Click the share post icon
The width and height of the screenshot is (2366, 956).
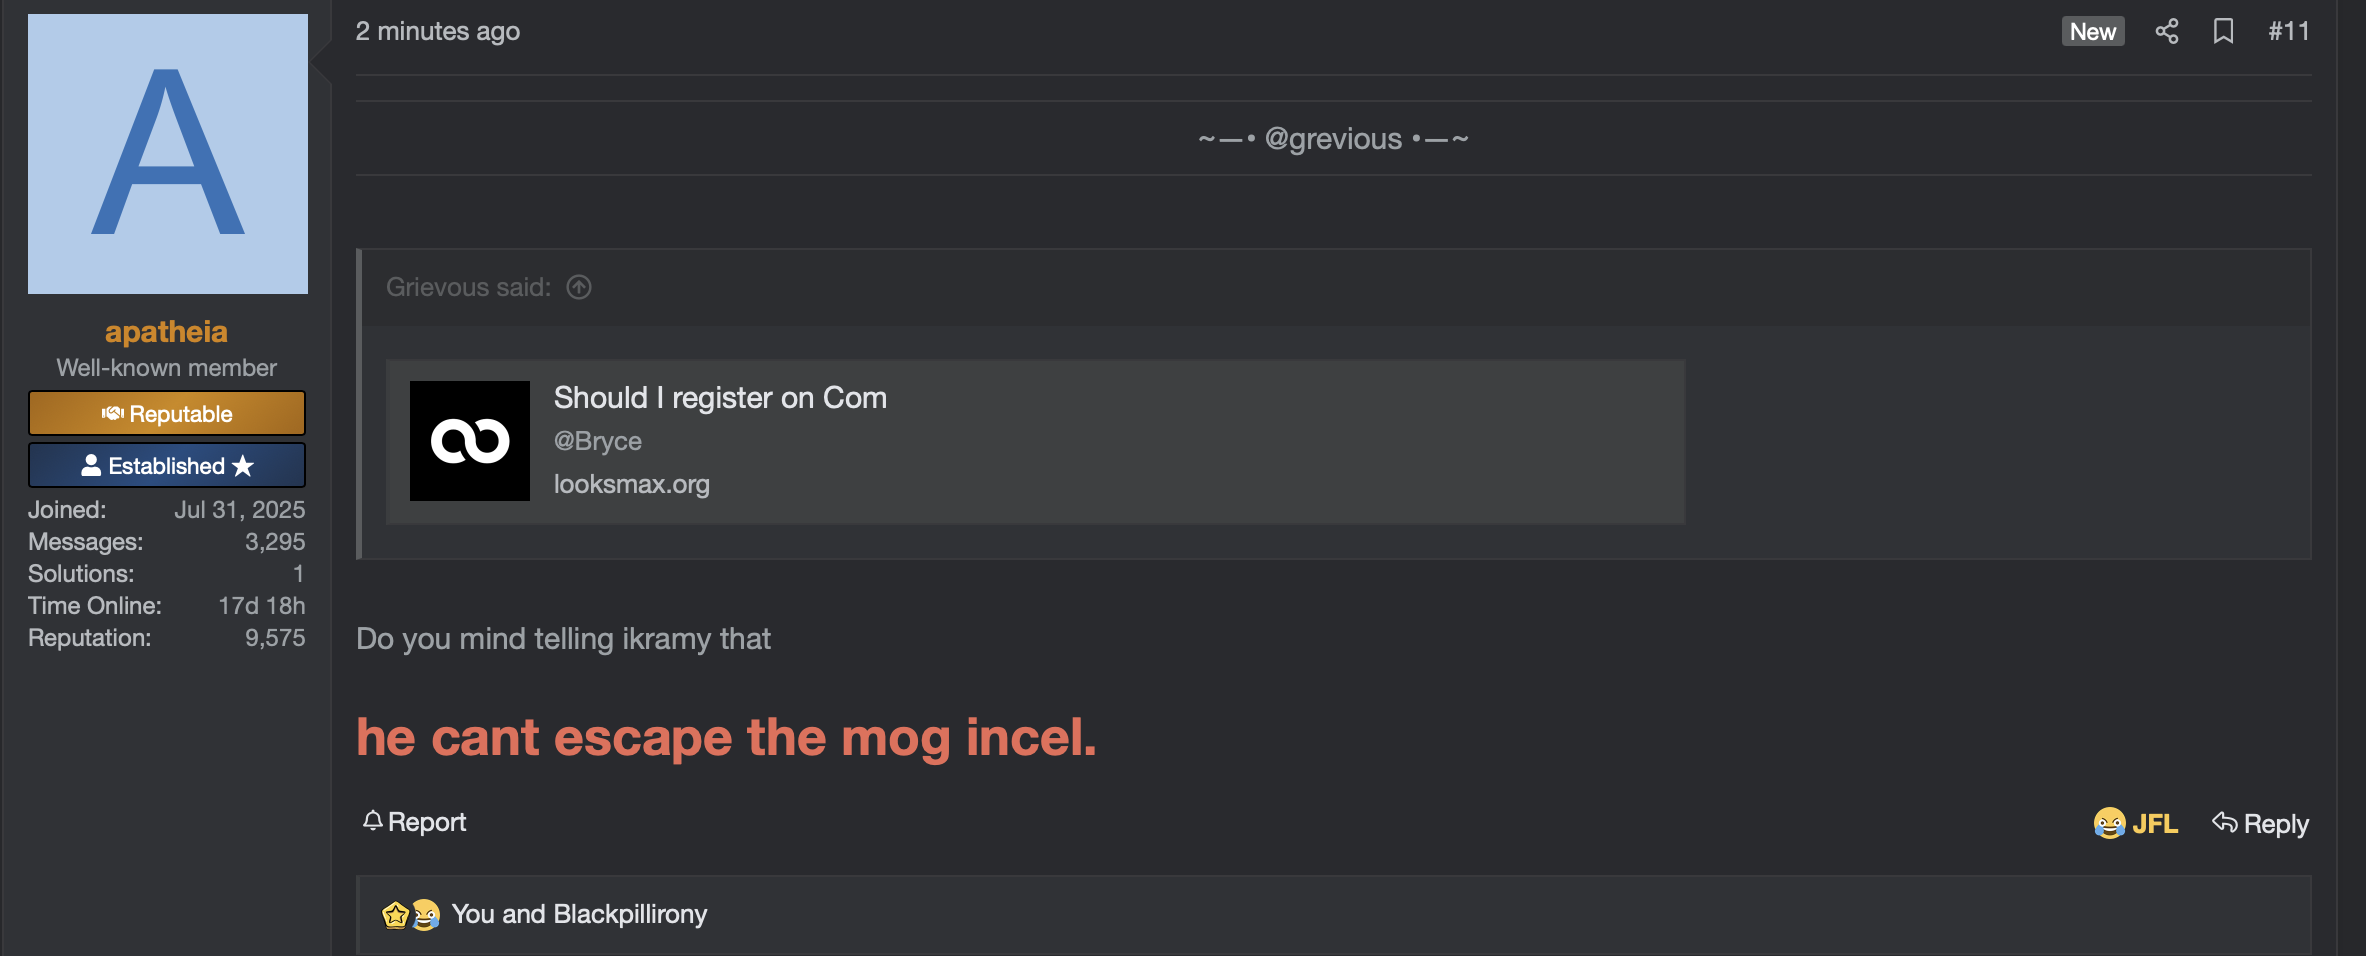point(2166,31)
